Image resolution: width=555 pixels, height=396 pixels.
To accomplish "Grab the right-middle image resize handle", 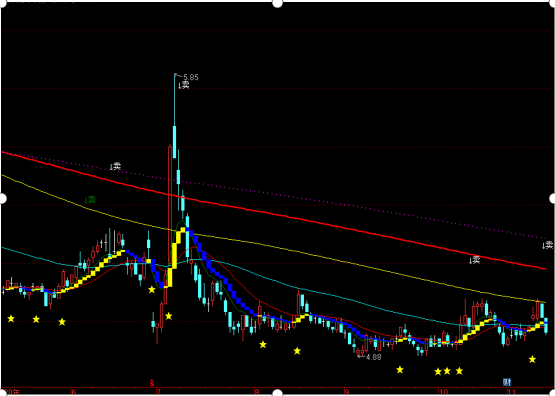I will coord(552,199).
